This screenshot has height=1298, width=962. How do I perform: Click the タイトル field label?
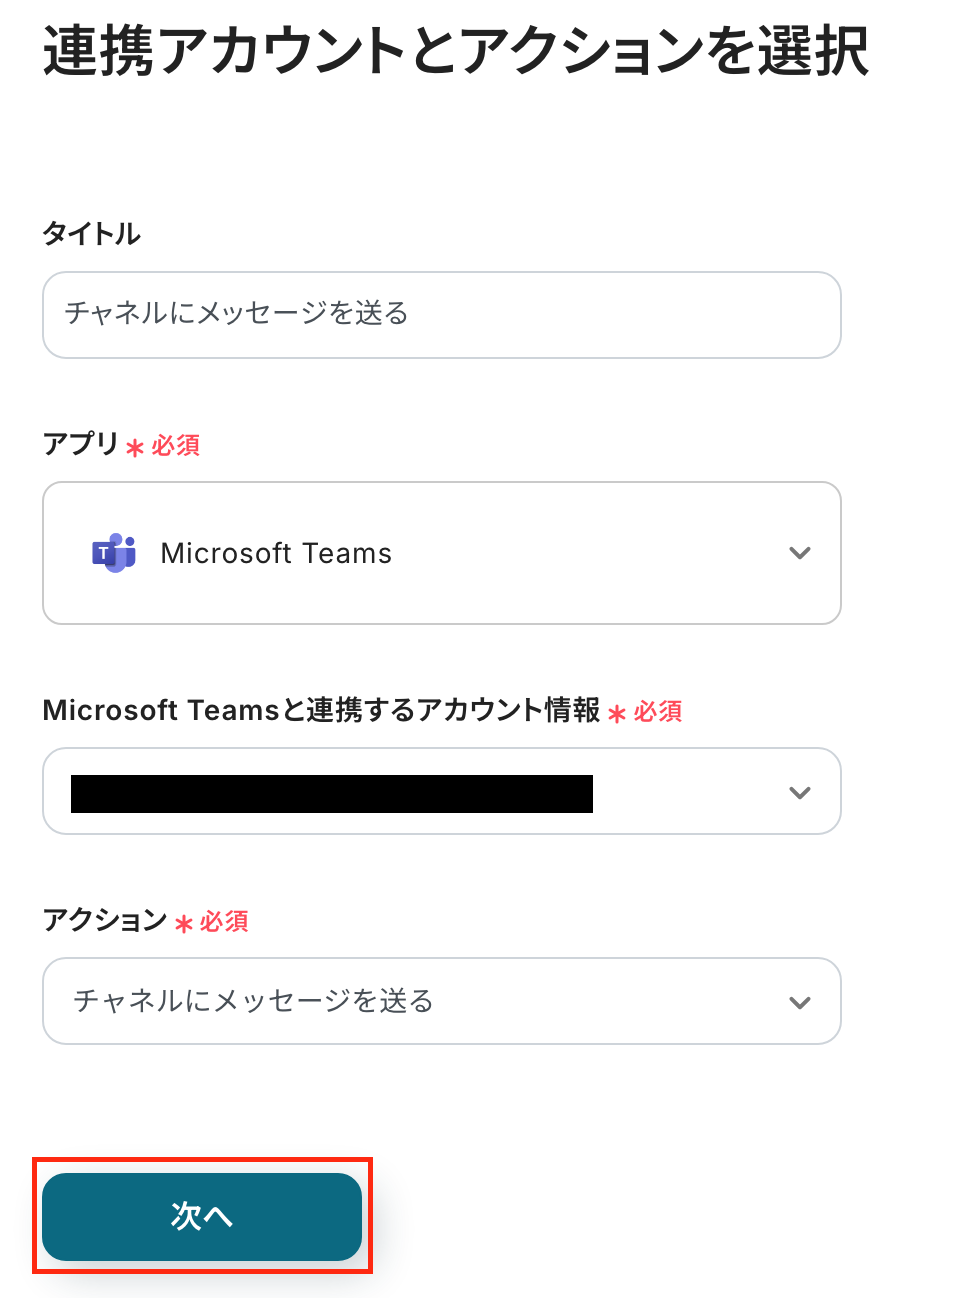click(x=91, y=234)
